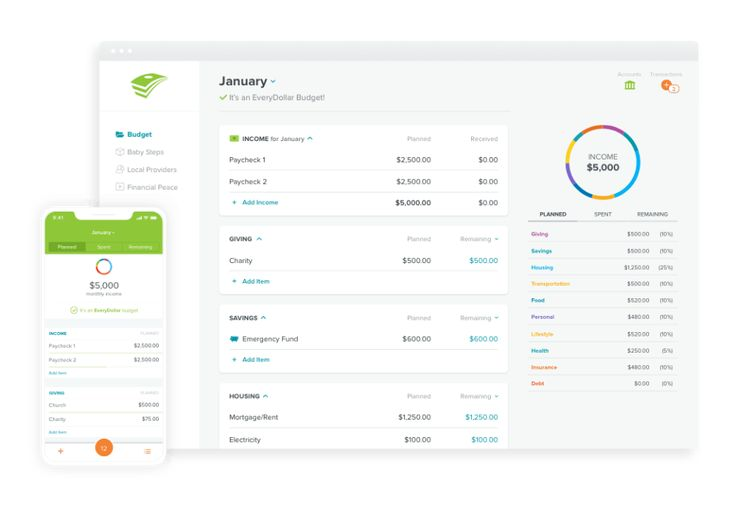
Task: Select the Charity budget item
Action: click(240, 261)
